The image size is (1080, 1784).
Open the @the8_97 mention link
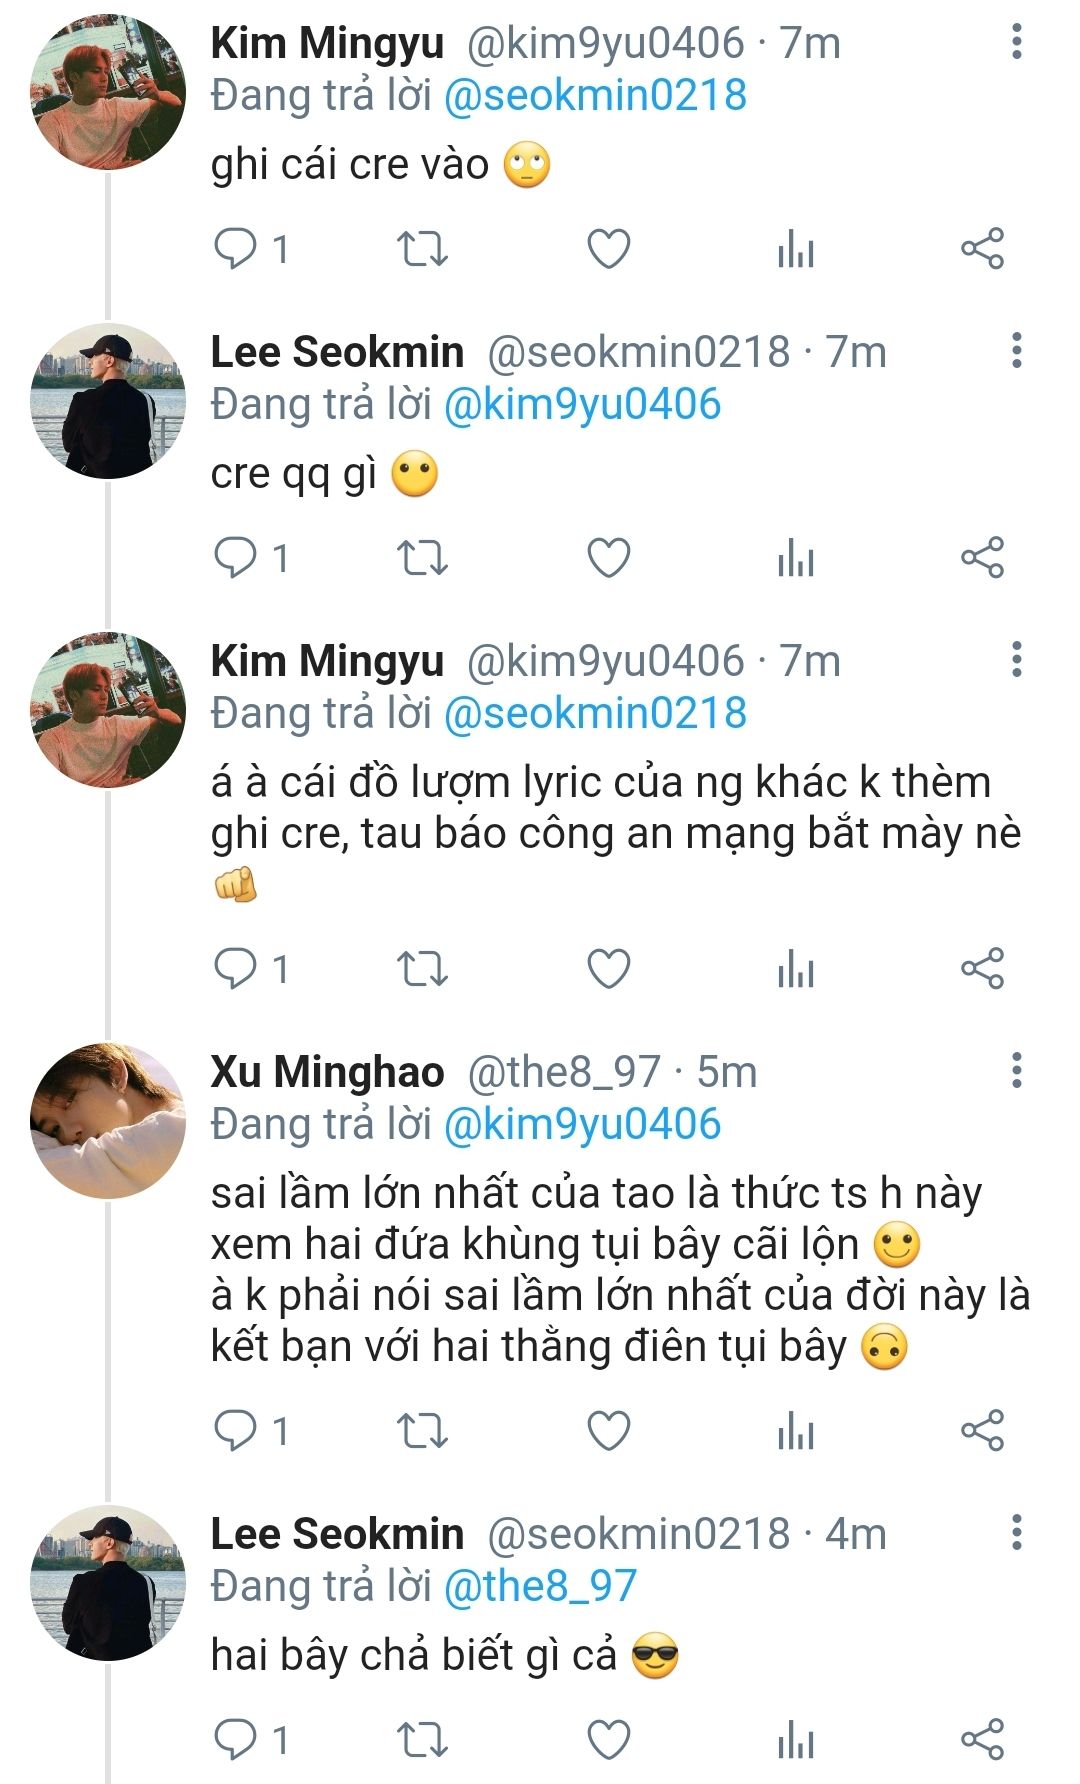pyautogui.click(x=540, y=1586)
